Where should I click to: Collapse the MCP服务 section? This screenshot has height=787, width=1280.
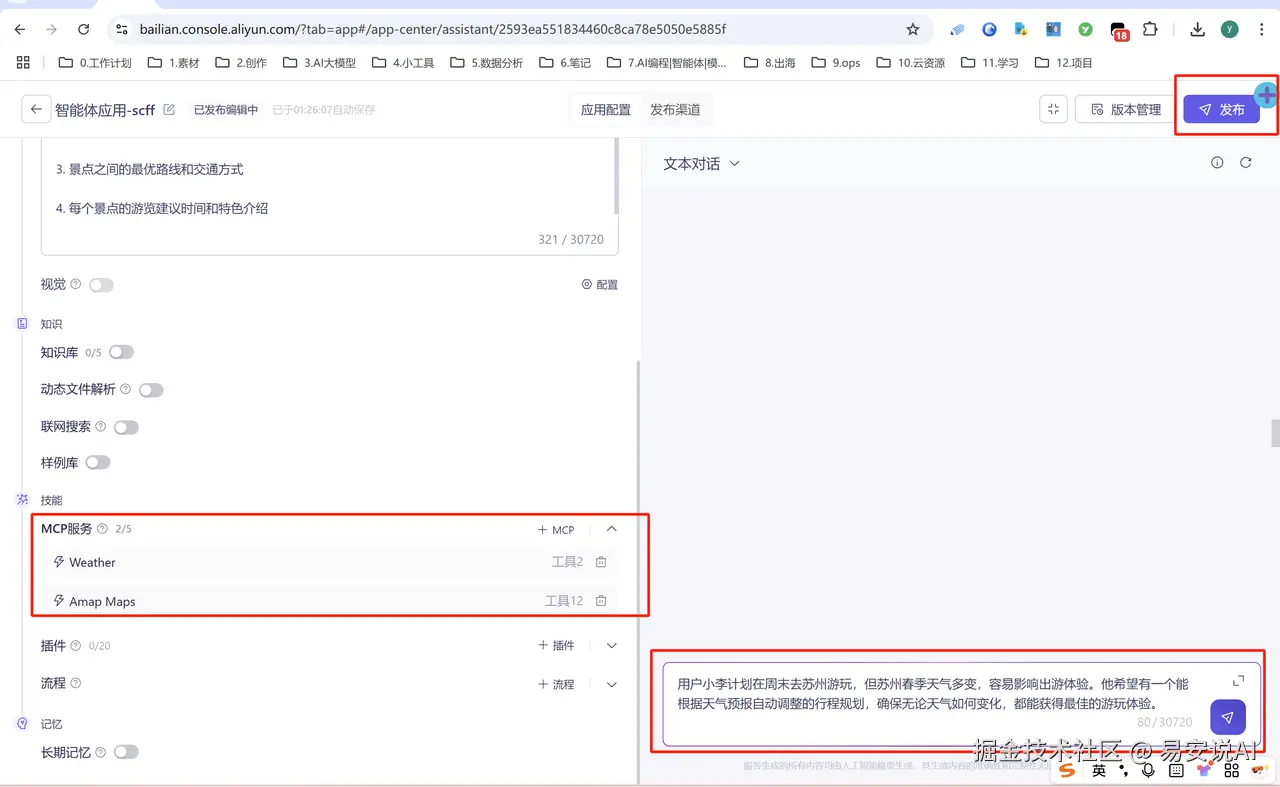(612, 529)
